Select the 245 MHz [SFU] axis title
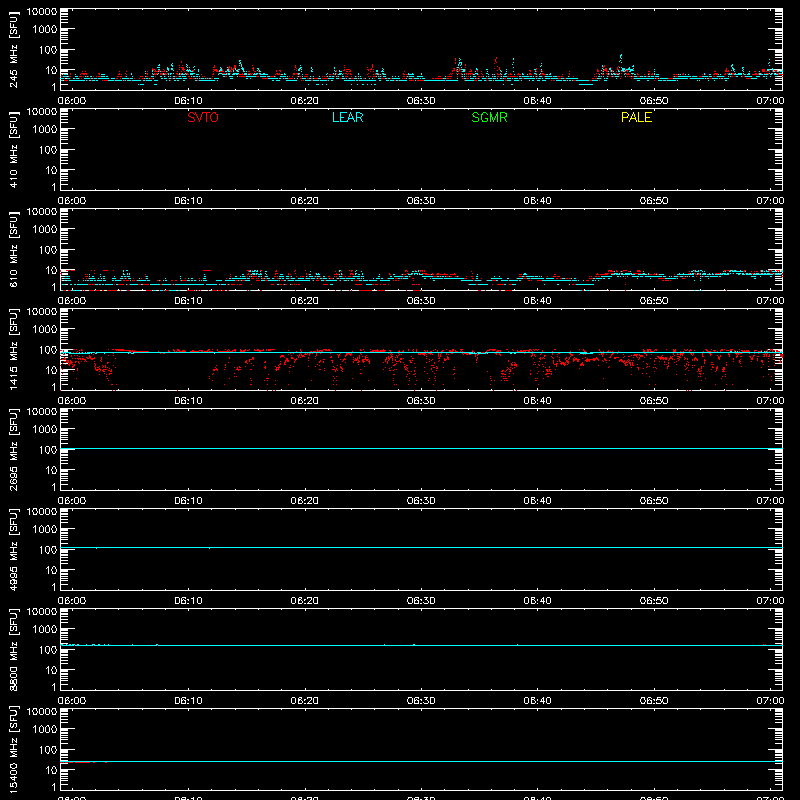Image resolution: width=800 pixels, height=800 pixels. [14, 49]
